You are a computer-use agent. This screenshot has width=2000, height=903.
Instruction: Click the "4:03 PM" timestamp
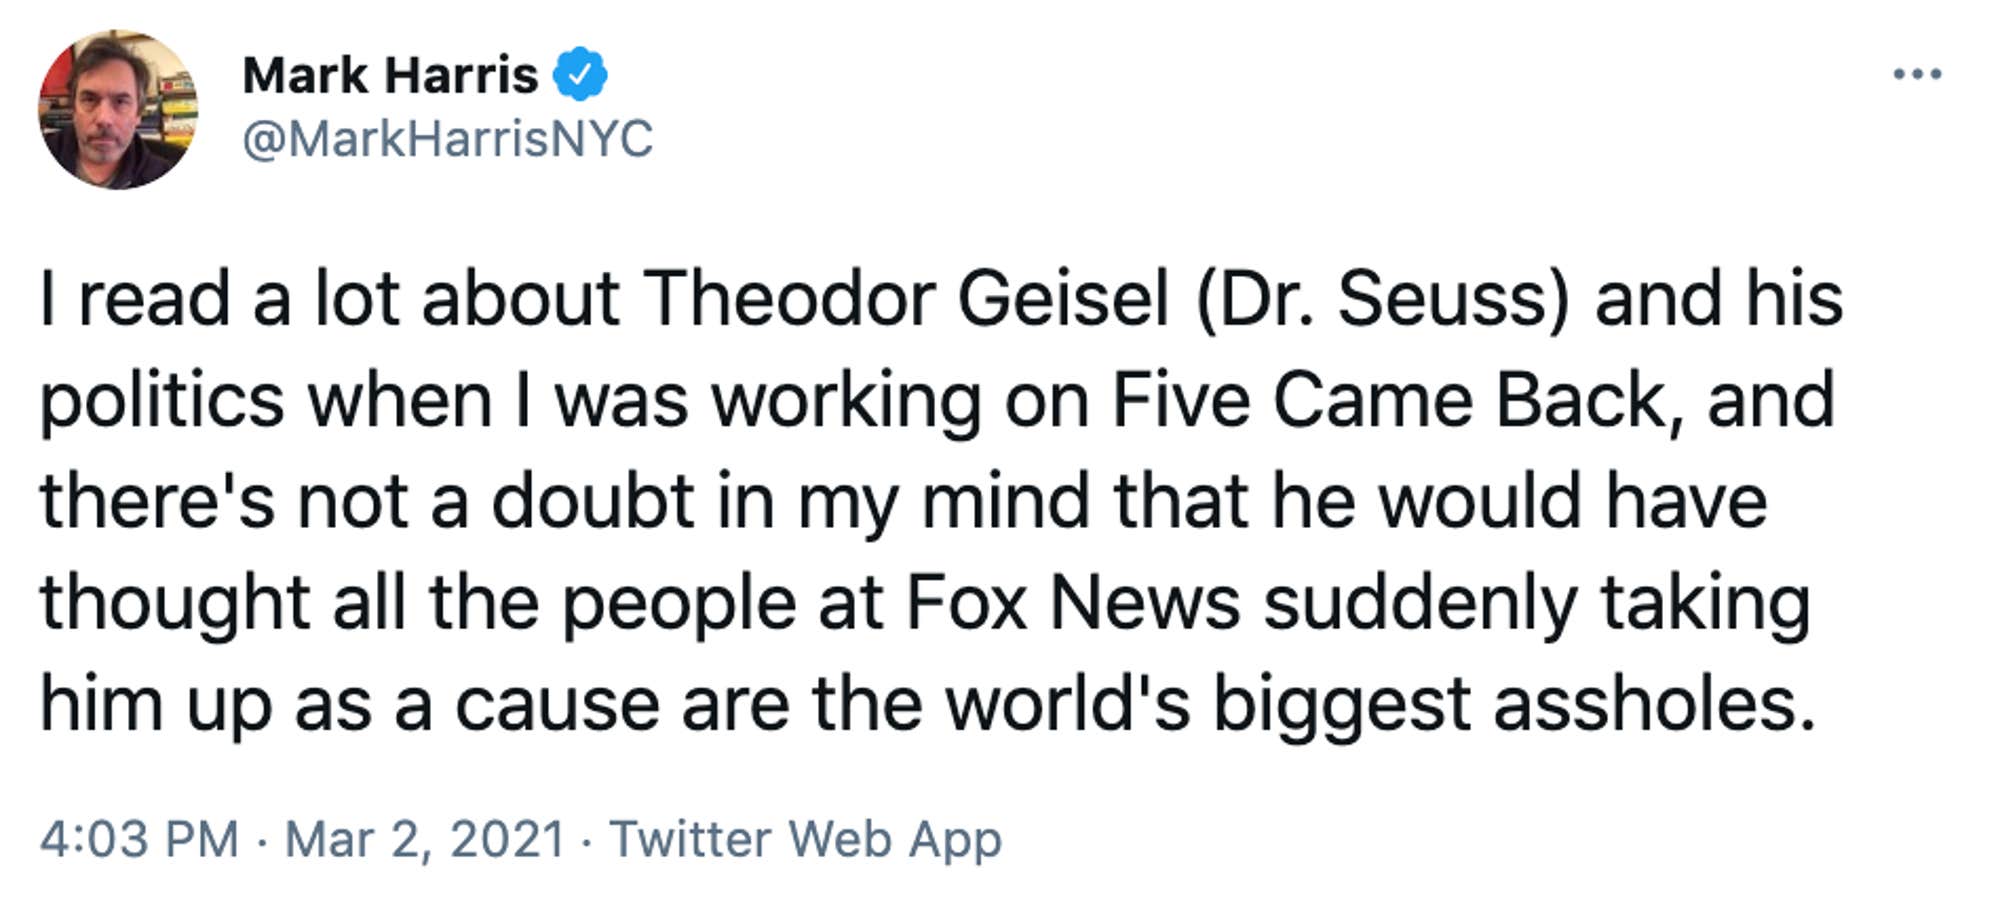click(x=139, y=838)
